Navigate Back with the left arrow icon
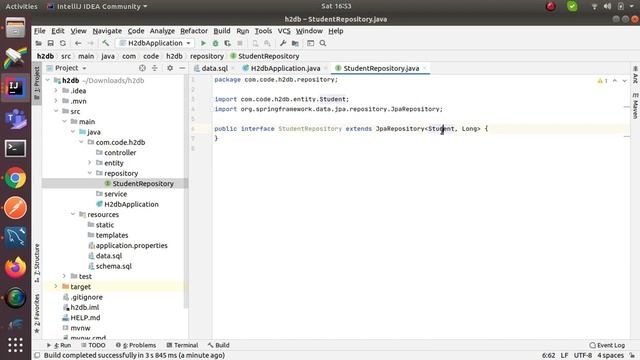 coord(78,43)
